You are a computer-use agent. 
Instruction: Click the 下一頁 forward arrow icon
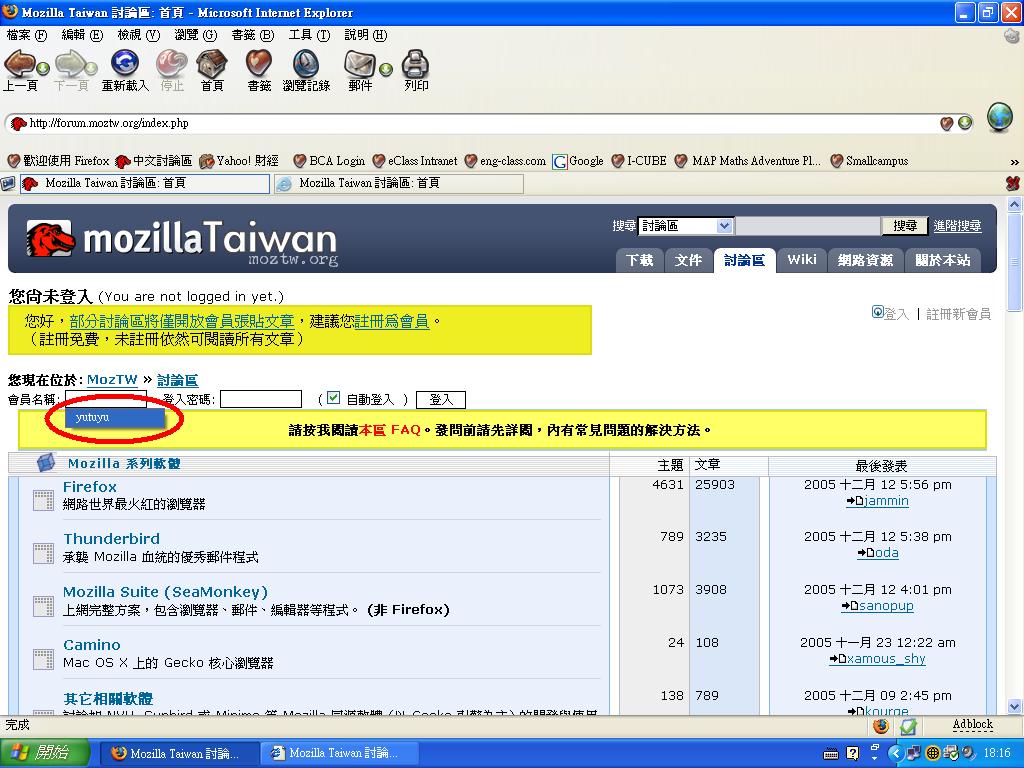71,63
